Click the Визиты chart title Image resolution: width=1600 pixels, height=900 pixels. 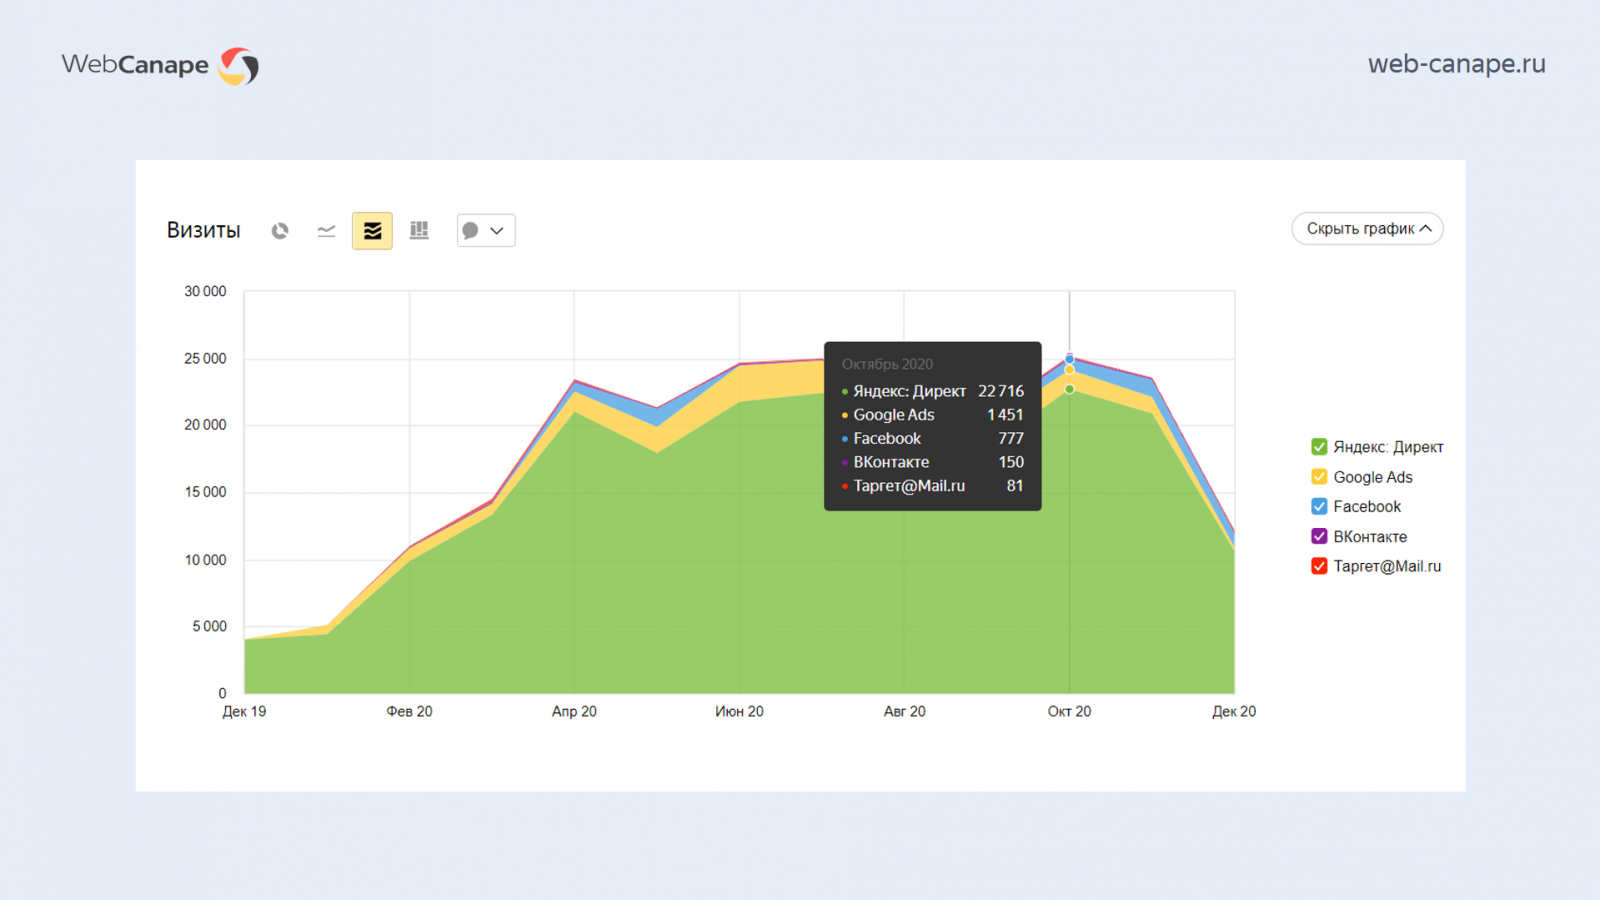click(203, 231)
